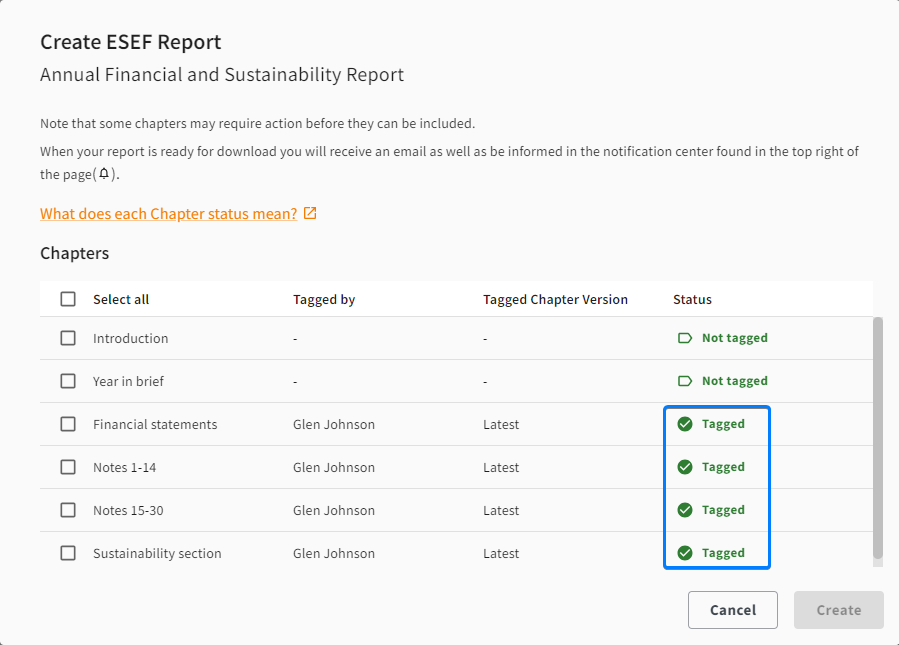Viewport: 899px width, 645px height.
Task: Click the Create button
Action: coord(839,610)
